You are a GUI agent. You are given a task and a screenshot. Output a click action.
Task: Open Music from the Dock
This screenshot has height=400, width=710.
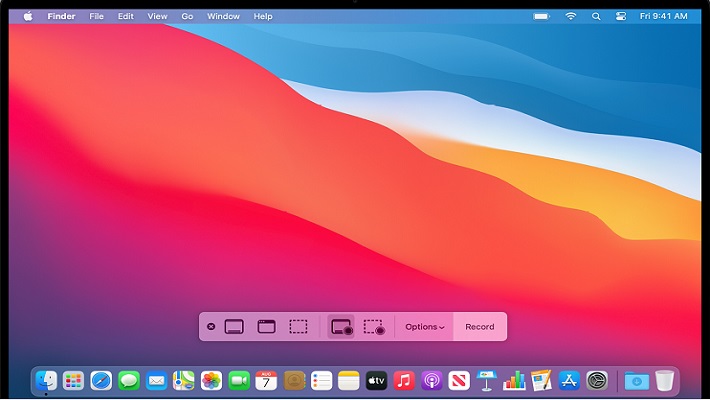coord(404,381)
